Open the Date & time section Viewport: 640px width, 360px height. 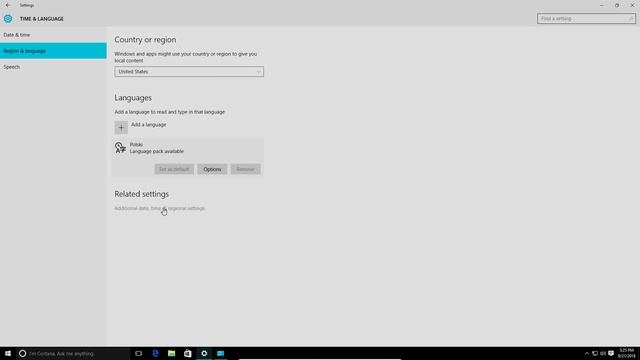pyautogui.click(x=53, y=35)
